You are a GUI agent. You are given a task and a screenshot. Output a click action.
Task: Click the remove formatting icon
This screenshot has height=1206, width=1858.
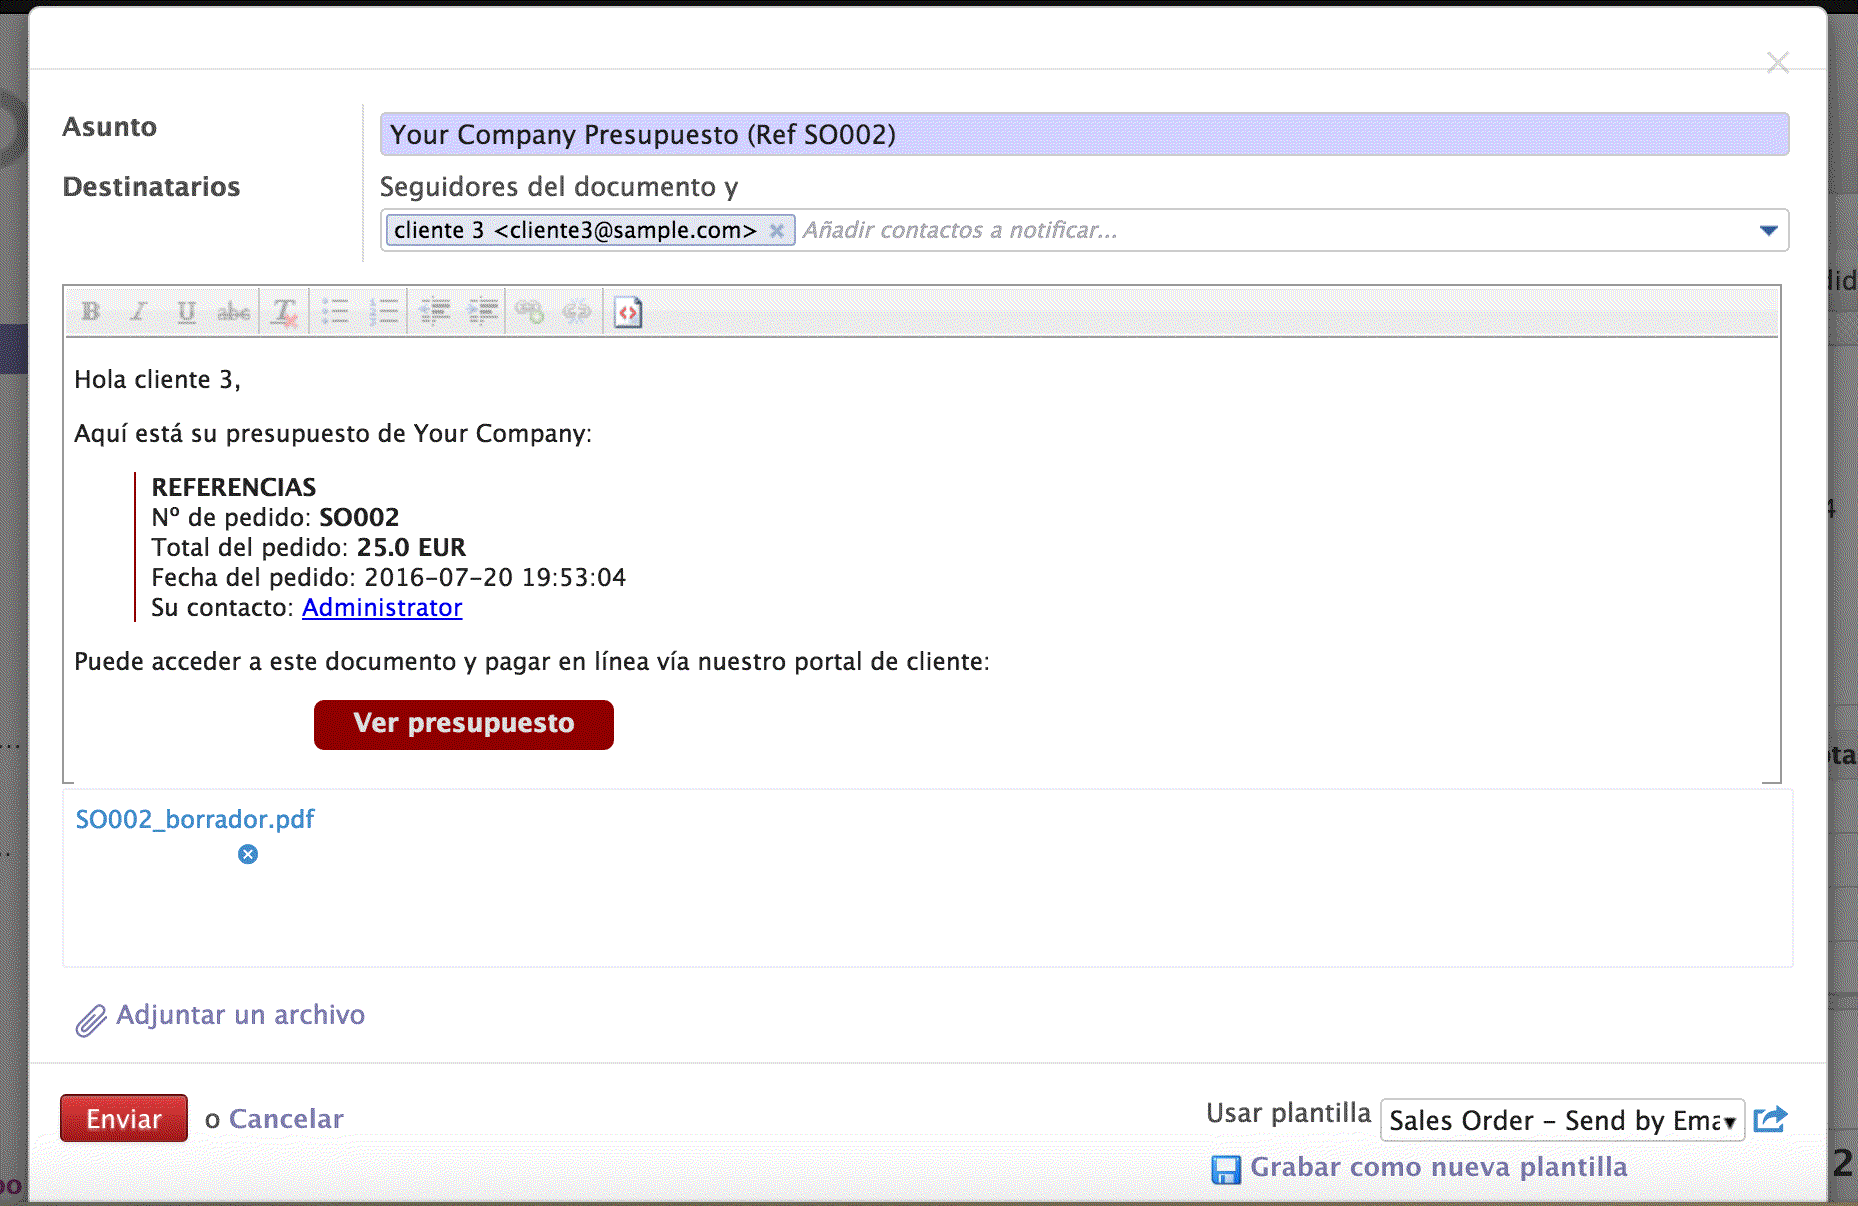(285, 312)
